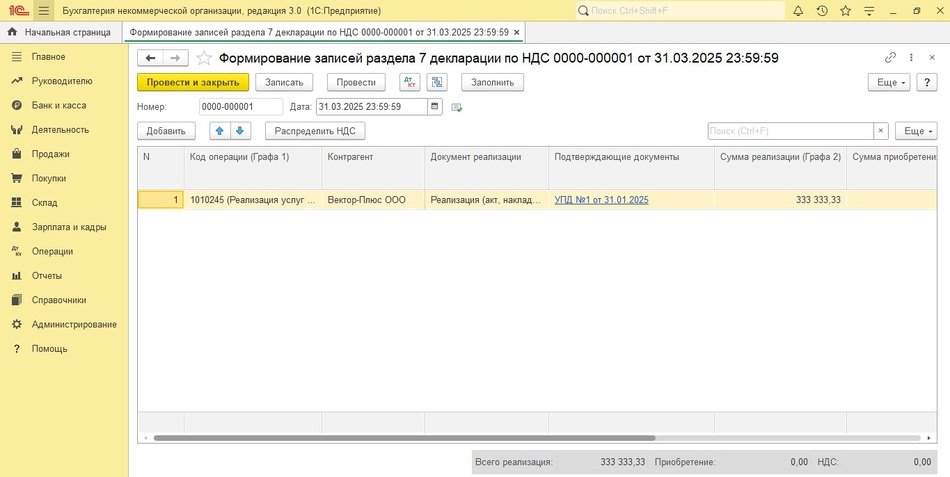Open the history clock icon
Screen dimensions: 950x477
point(821,10)
